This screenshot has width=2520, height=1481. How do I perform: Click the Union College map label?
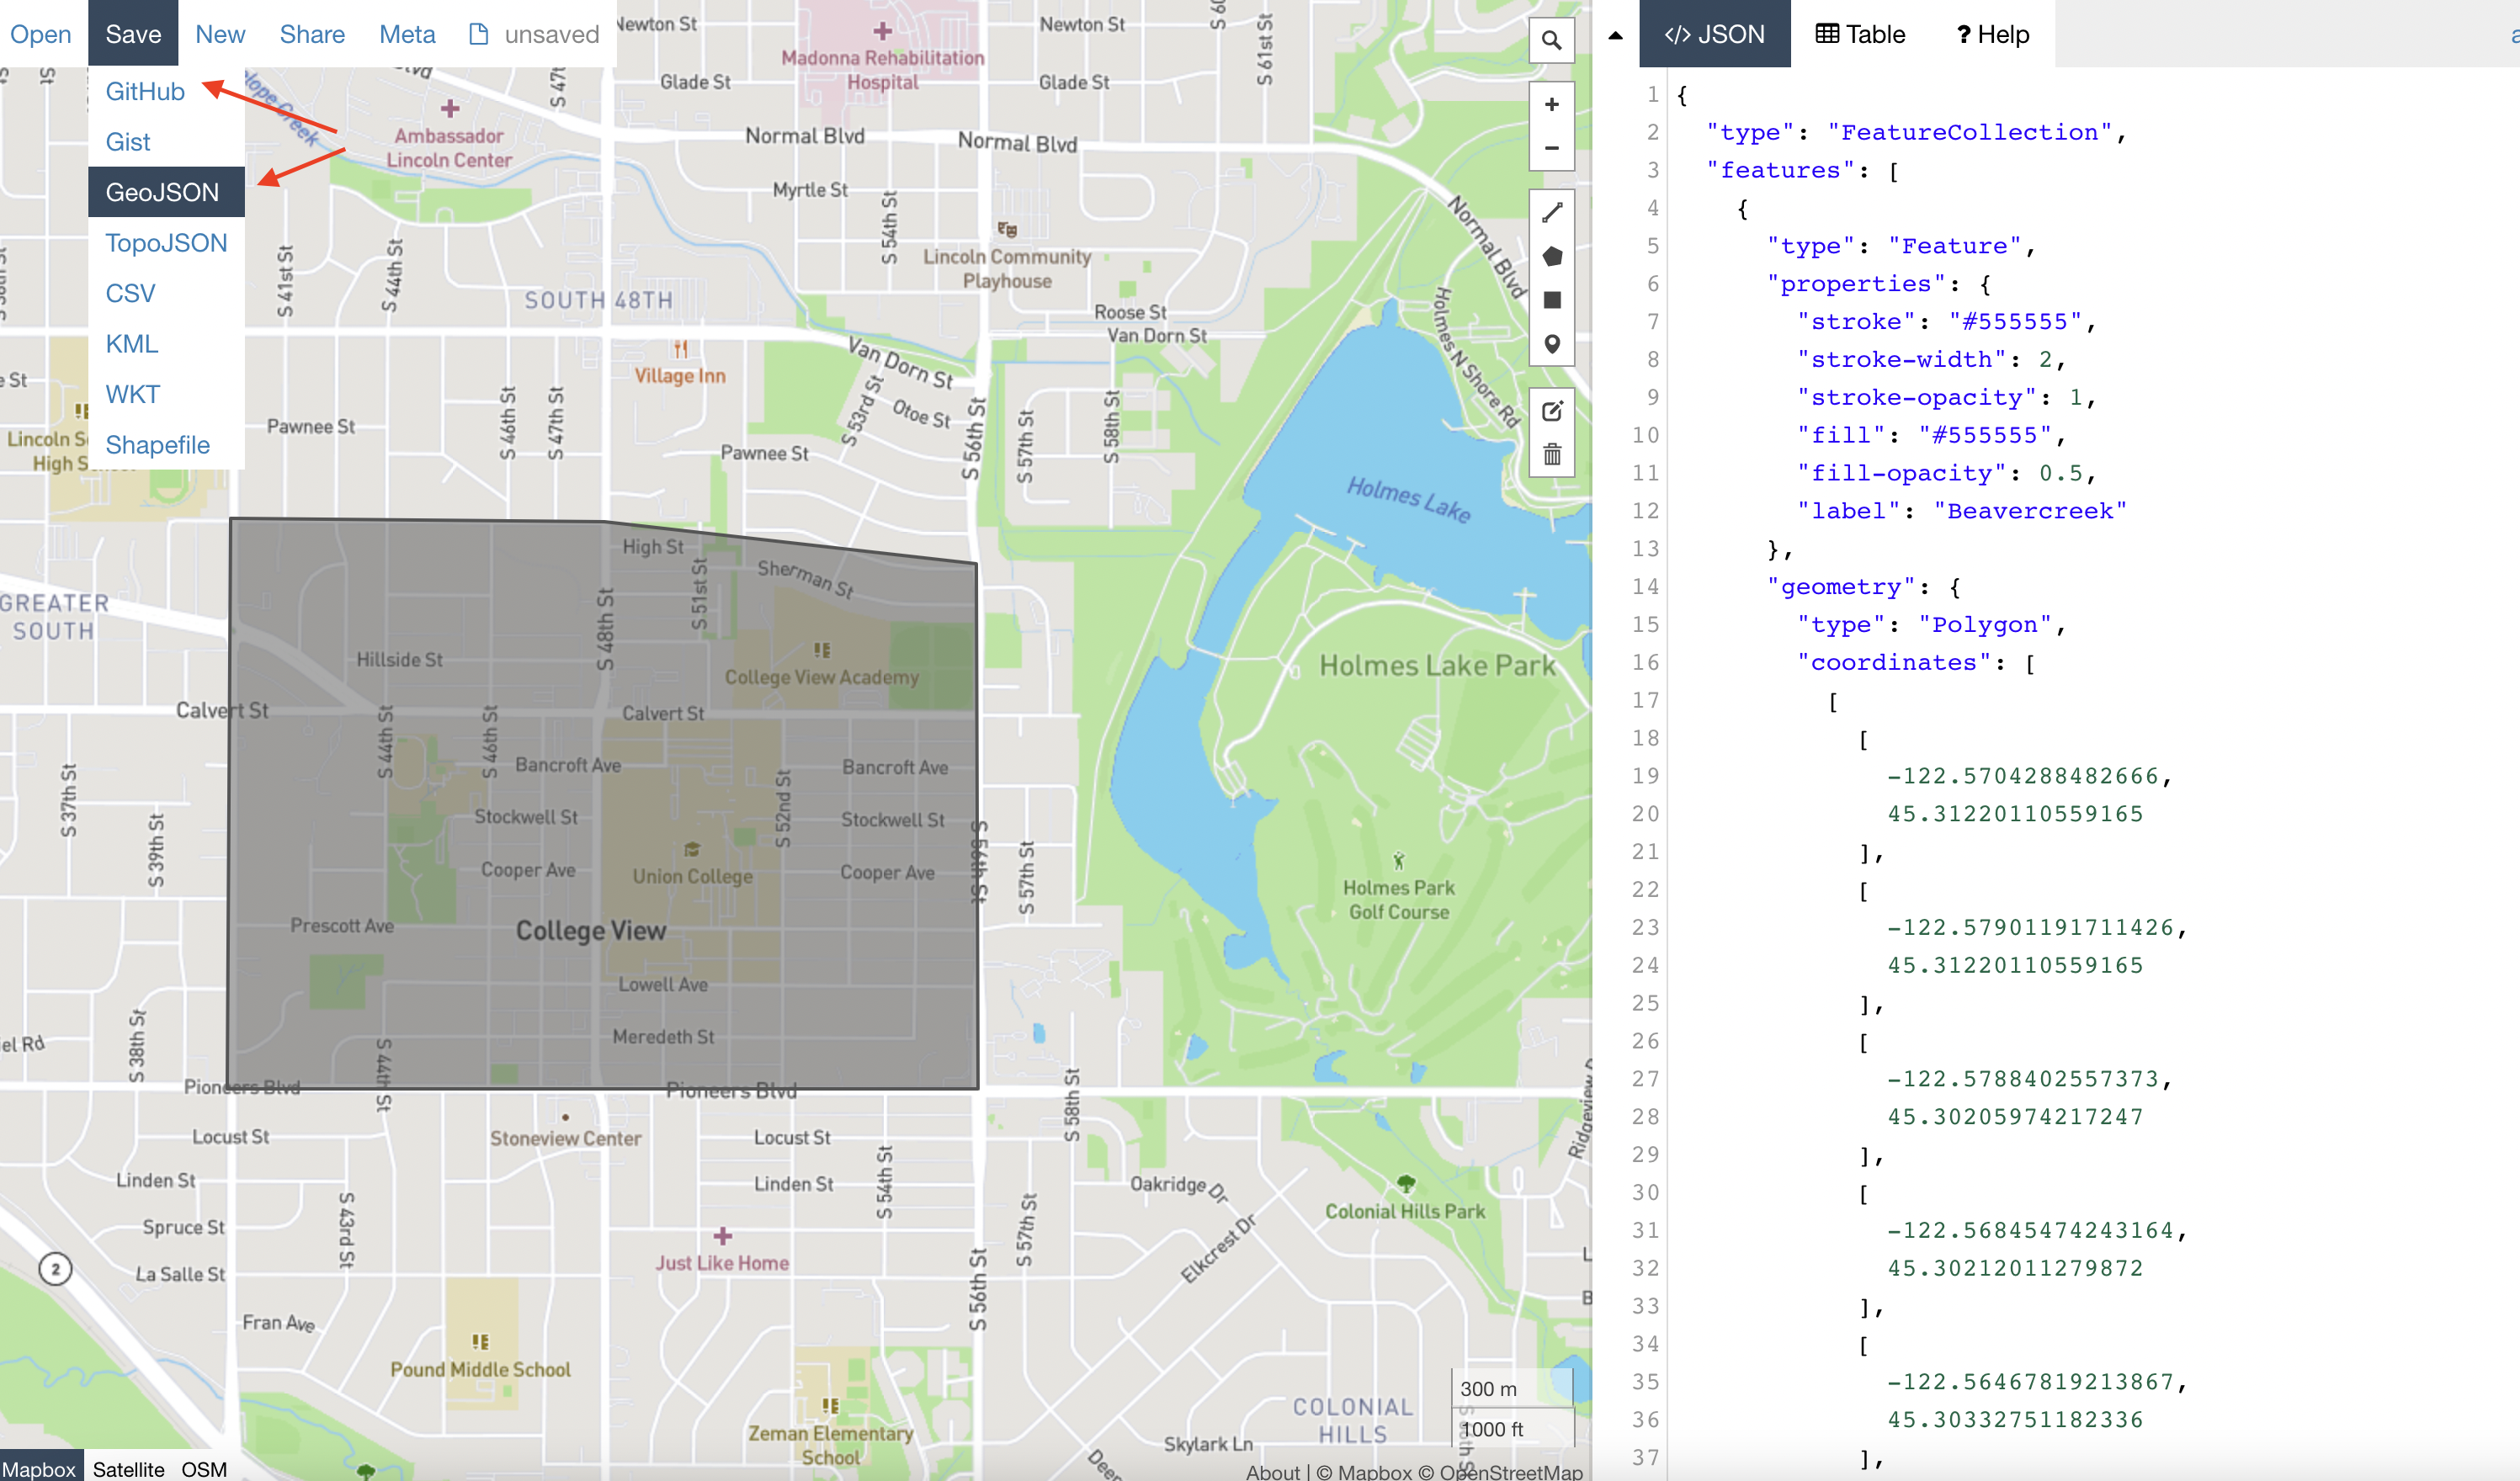(x=692, y=876)
